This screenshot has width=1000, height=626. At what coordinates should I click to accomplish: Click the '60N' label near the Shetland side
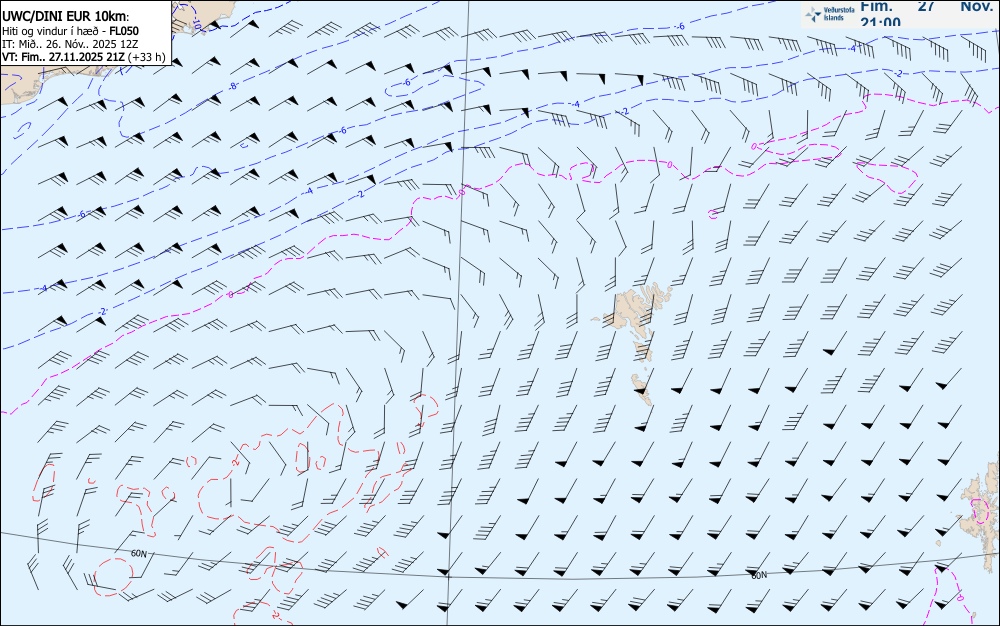point(759,576)
